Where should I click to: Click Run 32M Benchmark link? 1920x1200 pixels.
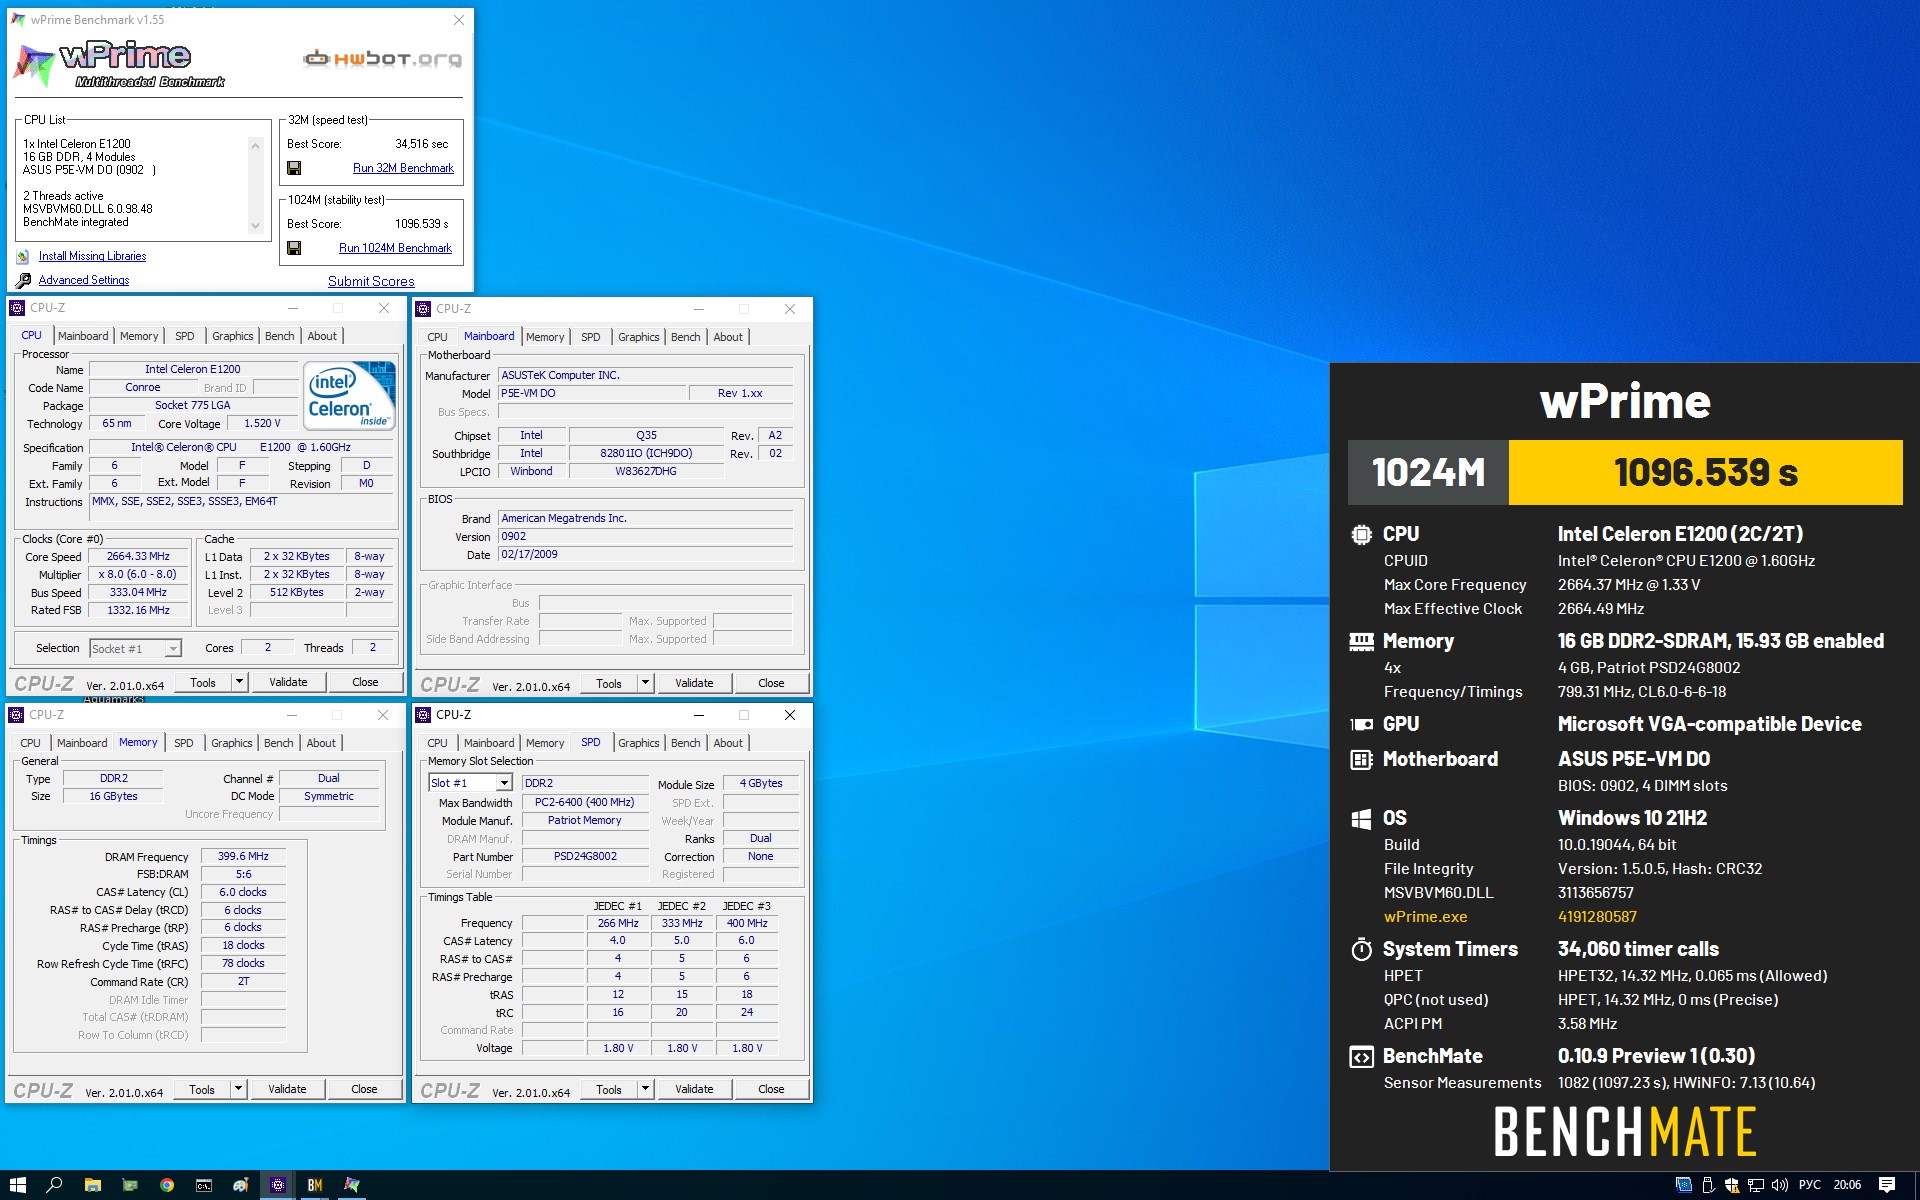pyautogui.click(x=403, y=168)
